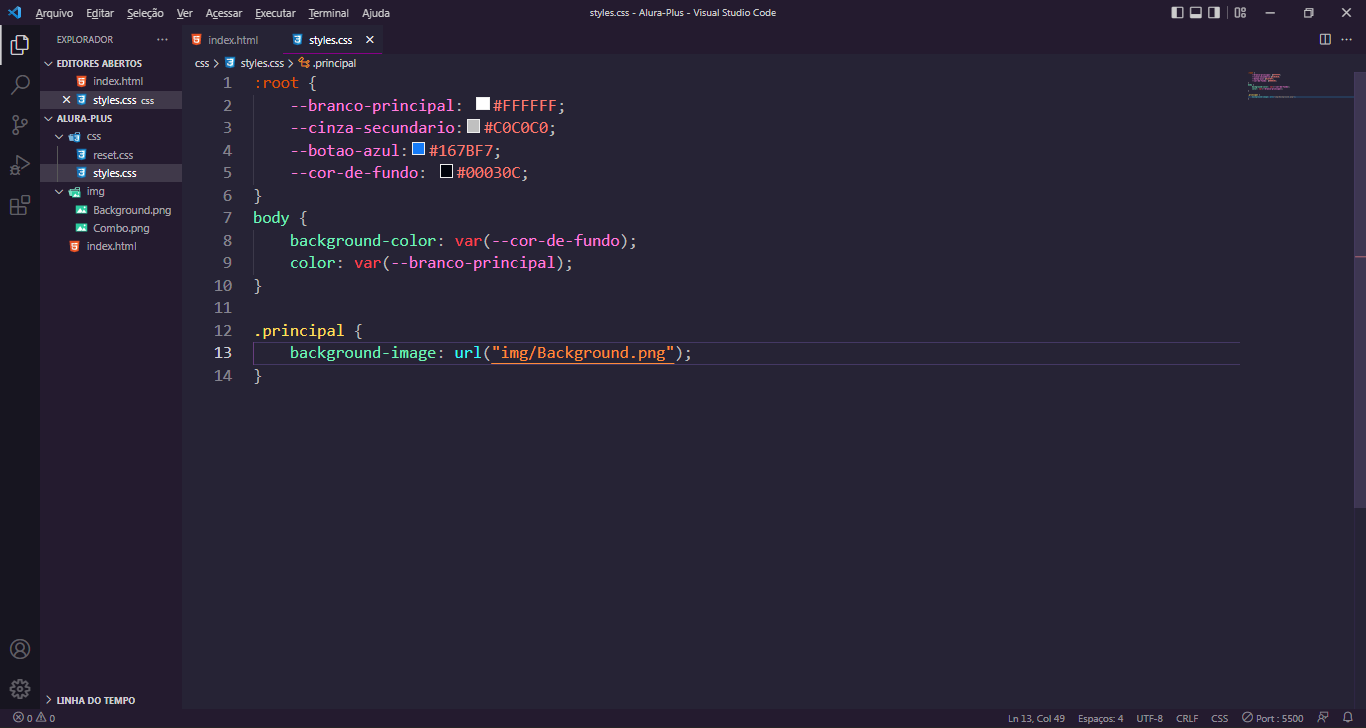Close the styles.css editor tab

point(369,40)
